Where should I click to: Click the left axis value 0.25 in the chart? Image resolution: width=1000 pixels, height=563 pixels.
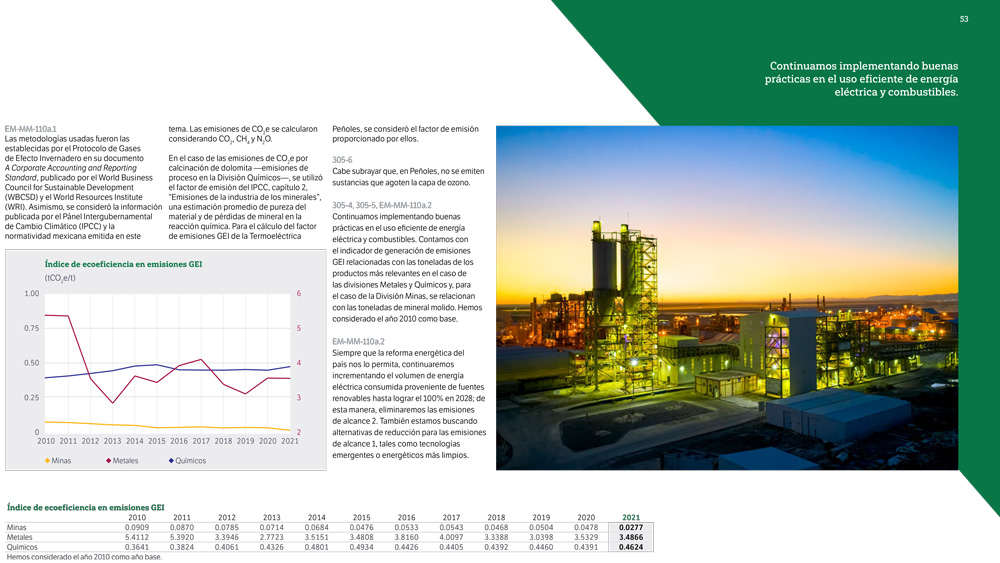[x=32, y=397]
